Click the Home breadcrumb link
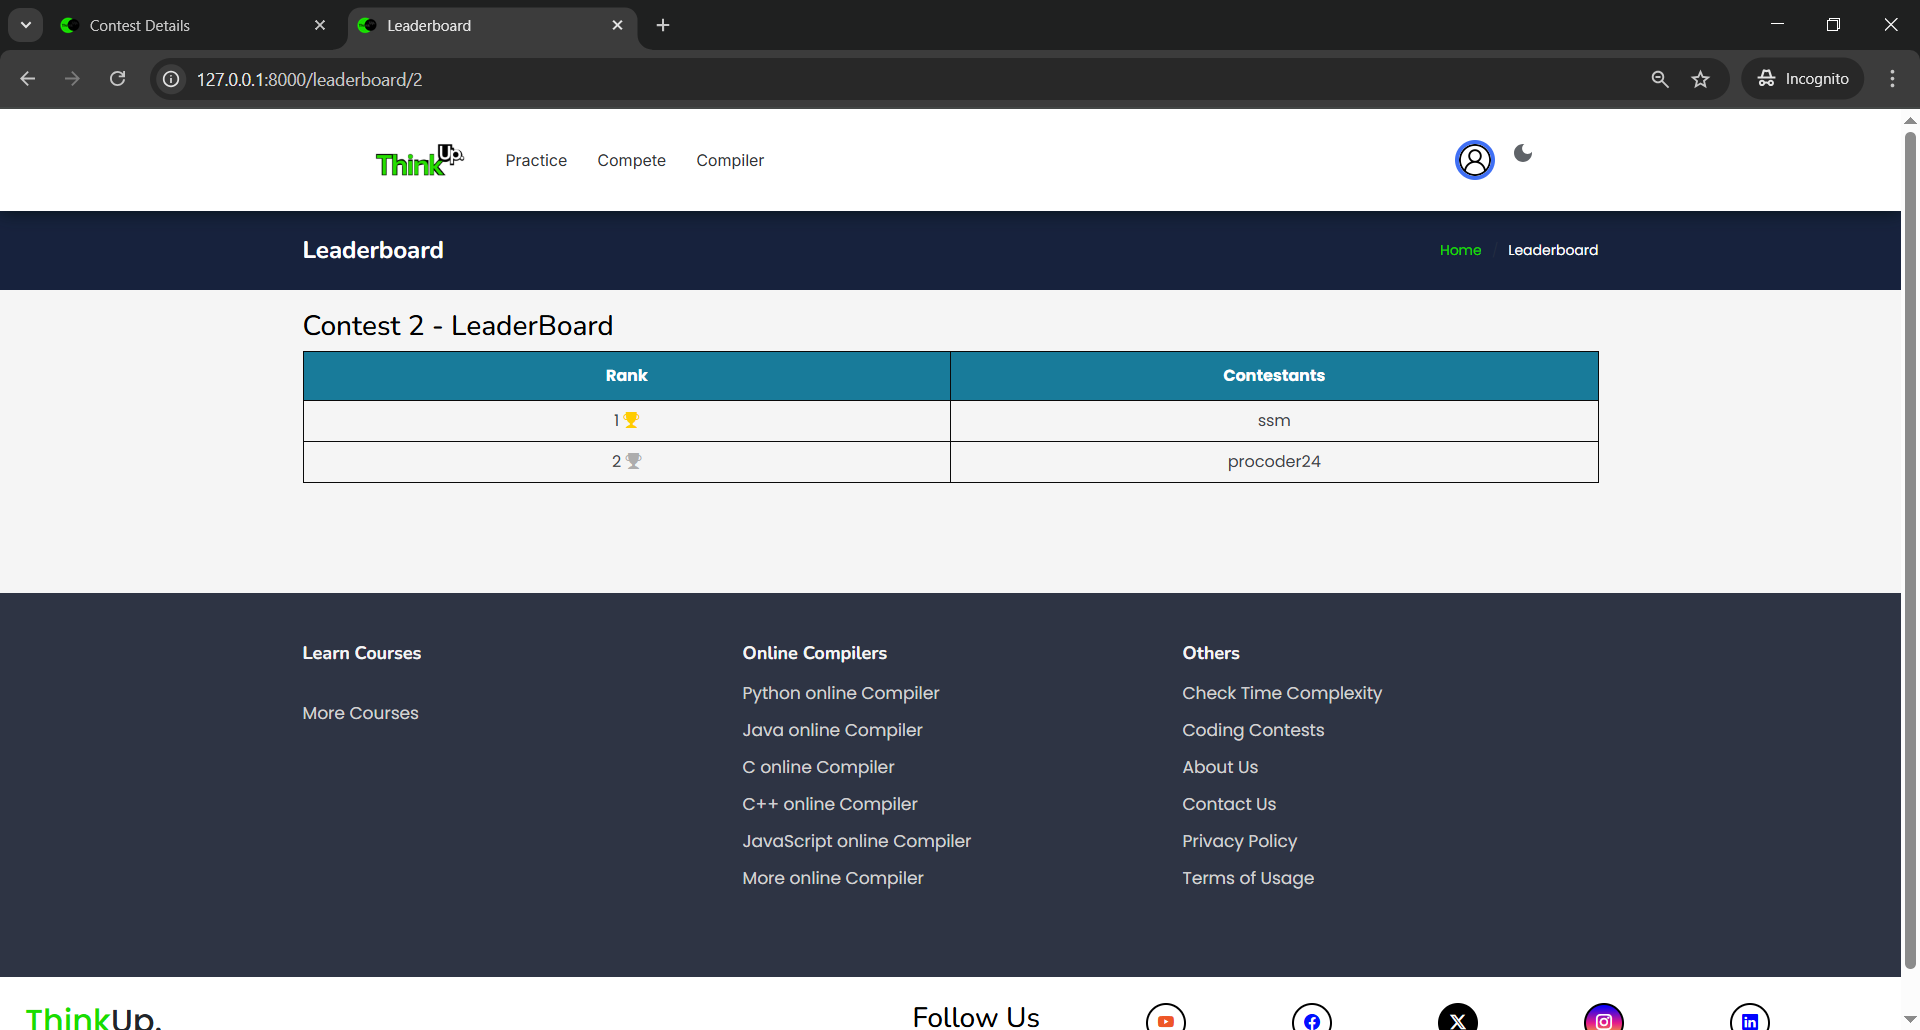 pyautogui.click(x=1460, y=250)
